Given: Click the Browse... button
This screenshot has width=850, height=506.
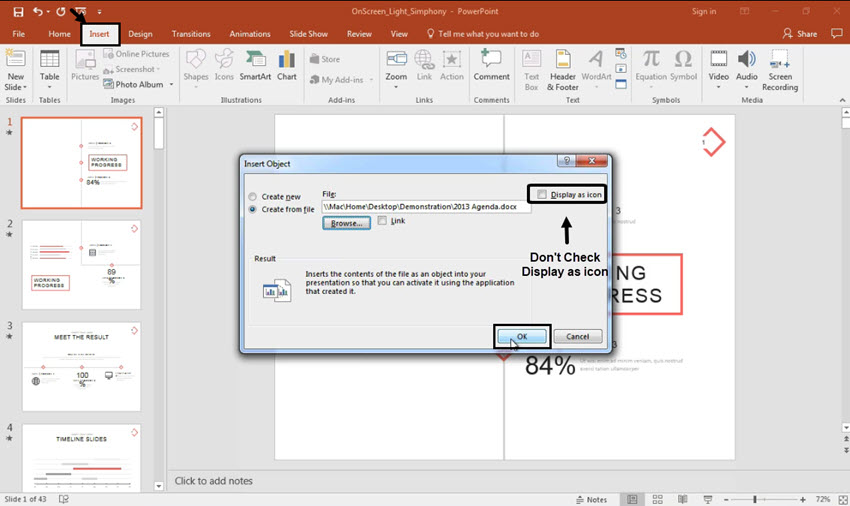Looking at the screenshot, I should coord(346,224).
